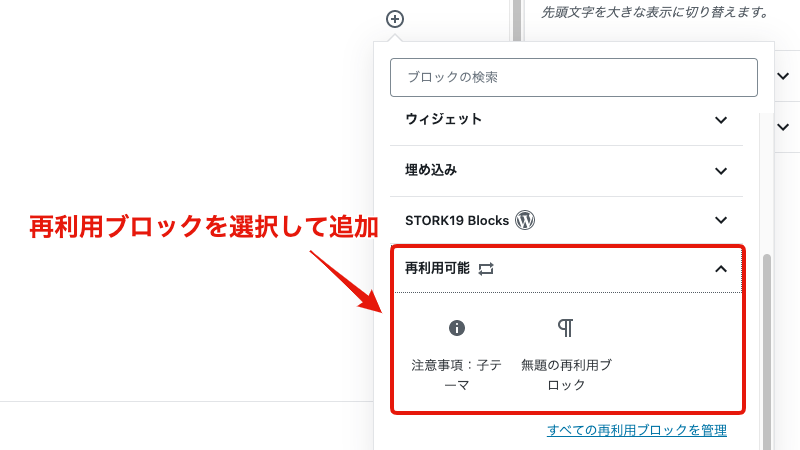Click the reusable loop icon beside 再利用可能
The height and width of the screenshot is (450, 800).
pos(486,269)
